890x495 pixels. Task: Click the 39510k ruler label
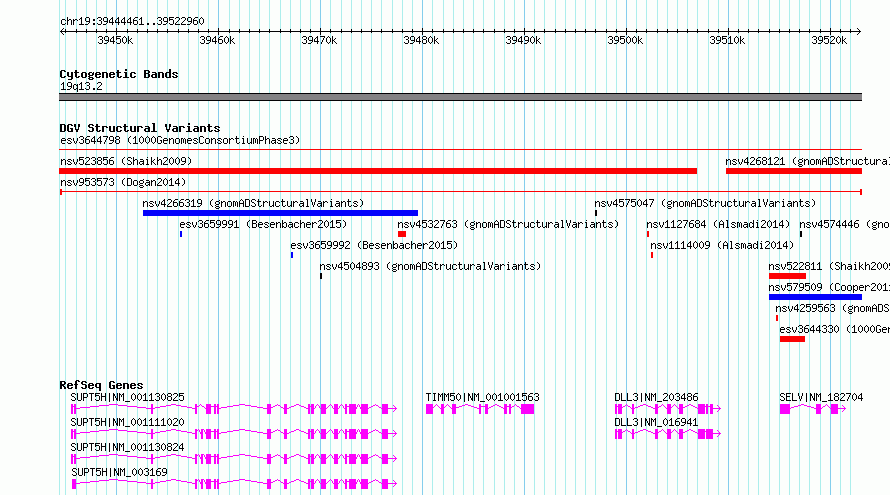(727, 40)
